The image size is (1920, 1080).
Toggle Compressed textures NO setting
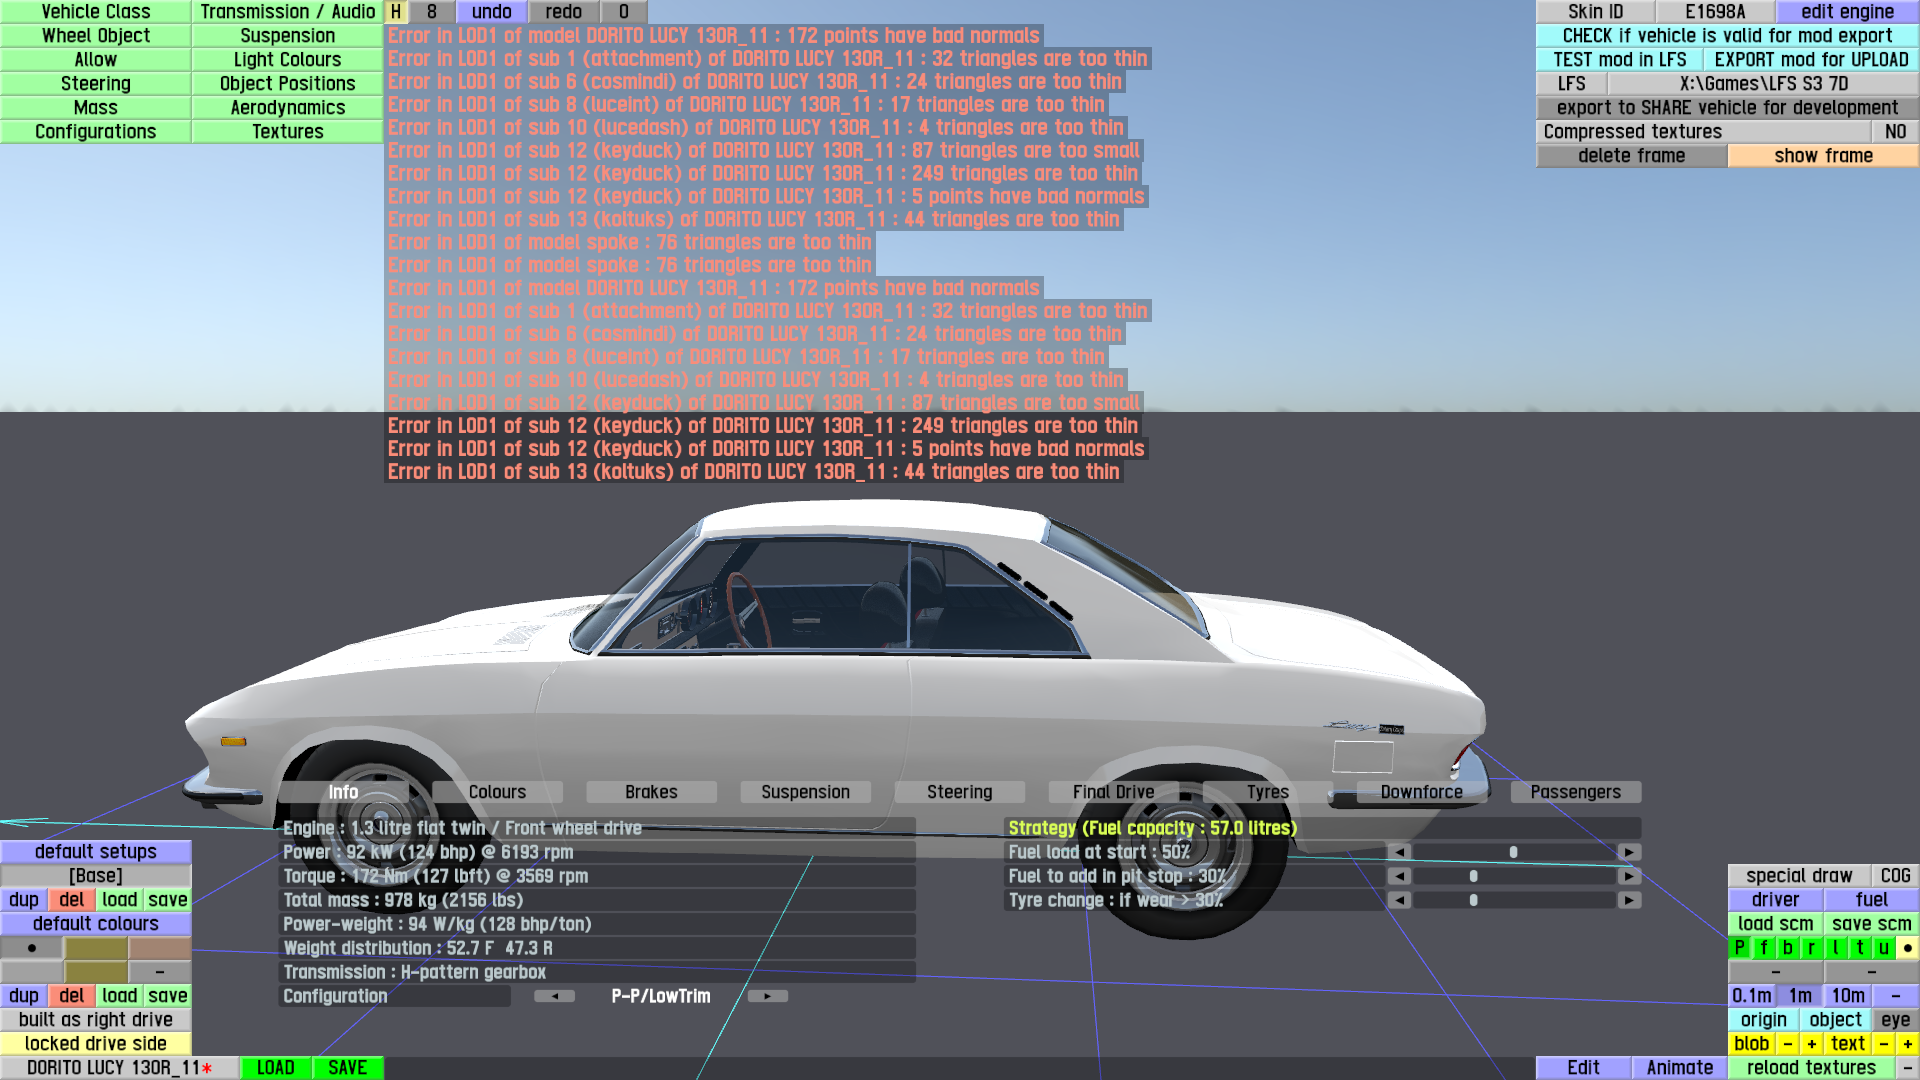1894,132
